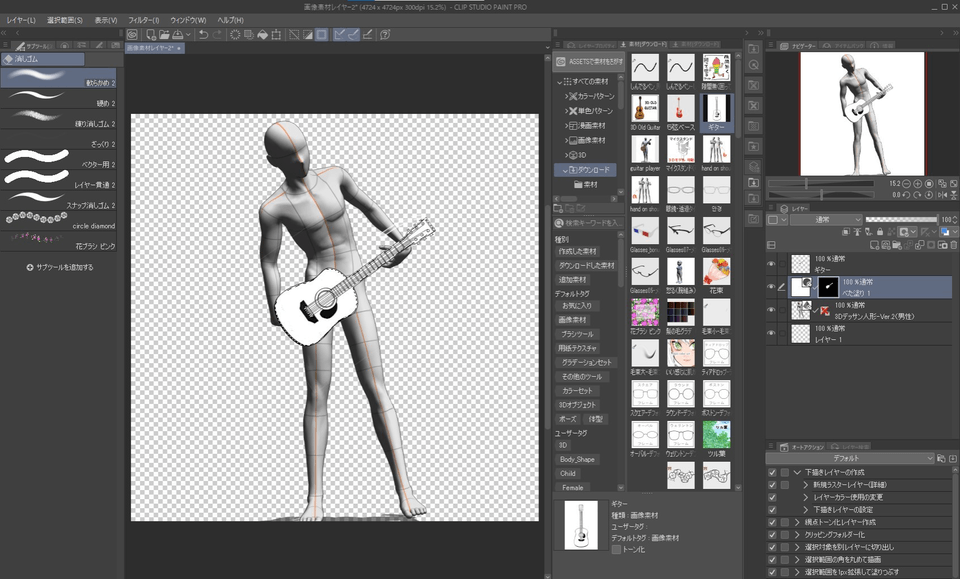Click the material search keyword field
This screenshot has height=579, width=960.
(588, 223)
